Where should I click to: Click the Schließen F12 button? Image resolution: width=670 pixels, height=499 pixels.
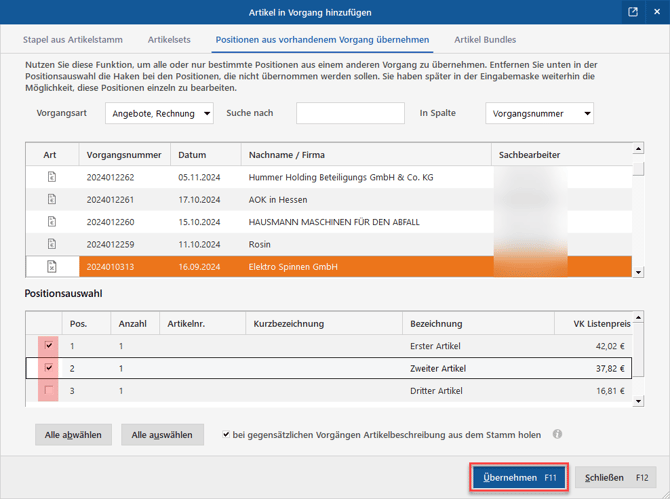pos(616,477)
